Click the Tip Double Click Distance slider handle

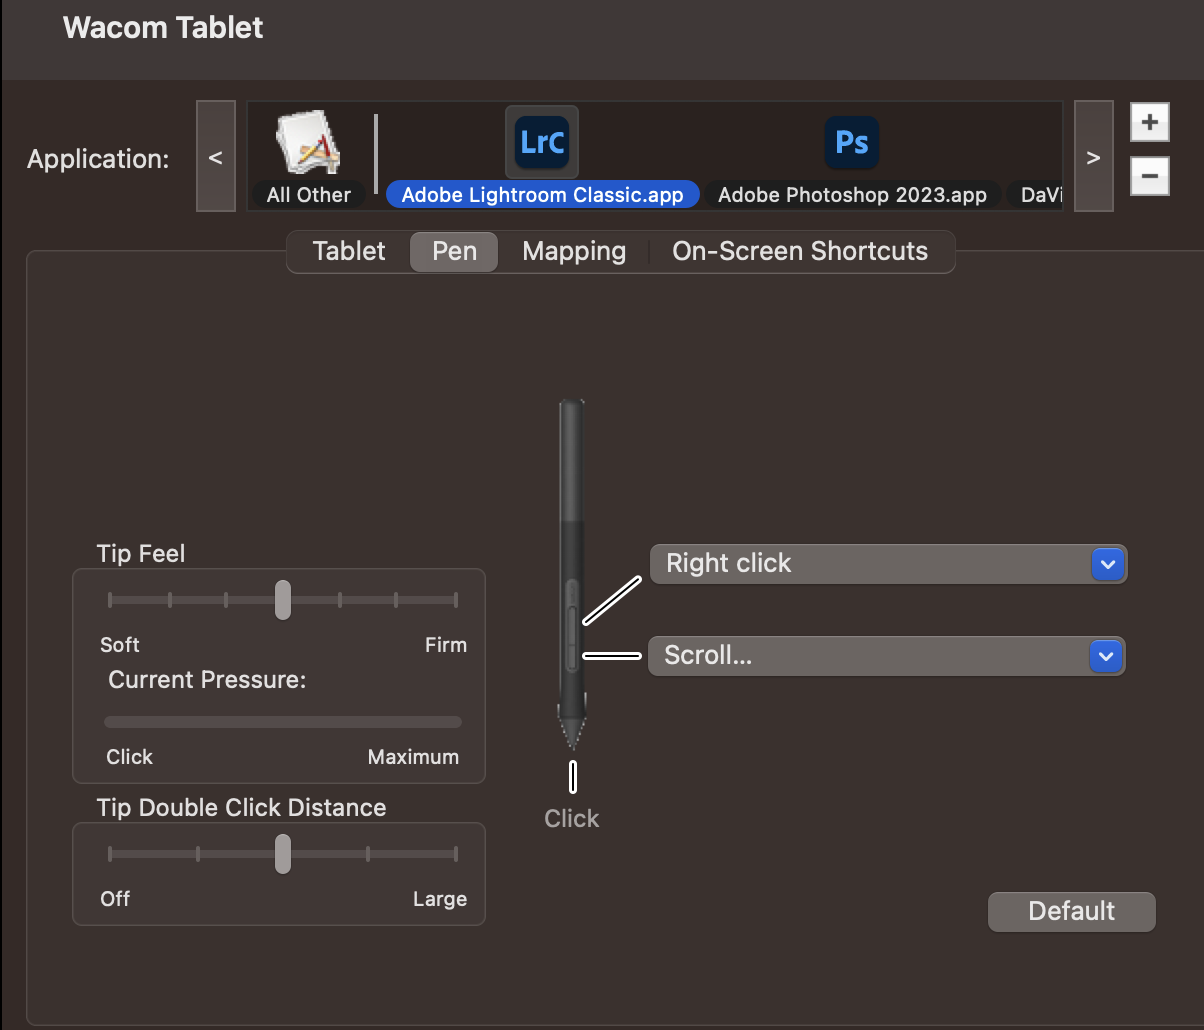pos(283,854)
